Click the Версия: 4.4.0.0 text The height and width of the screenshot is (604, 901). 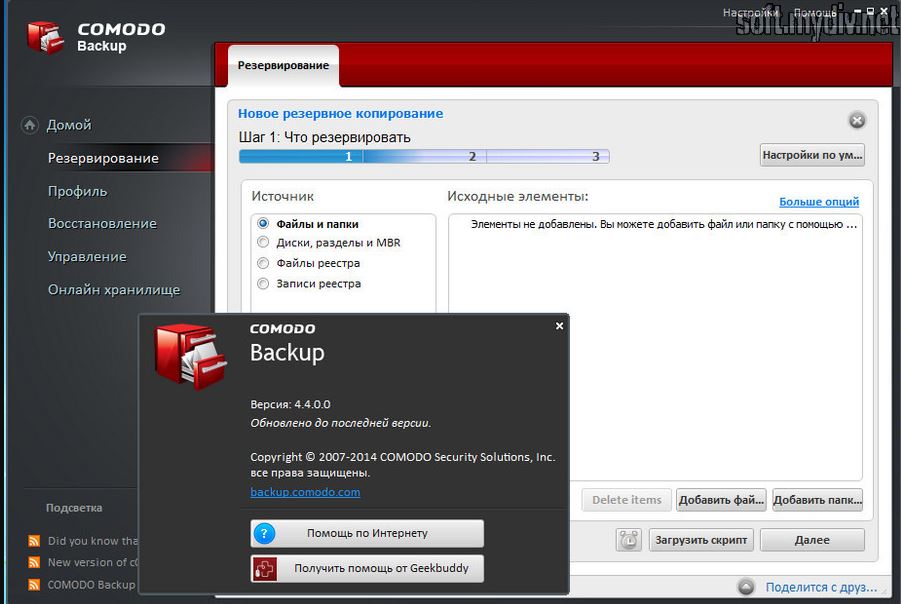point(290,404)
